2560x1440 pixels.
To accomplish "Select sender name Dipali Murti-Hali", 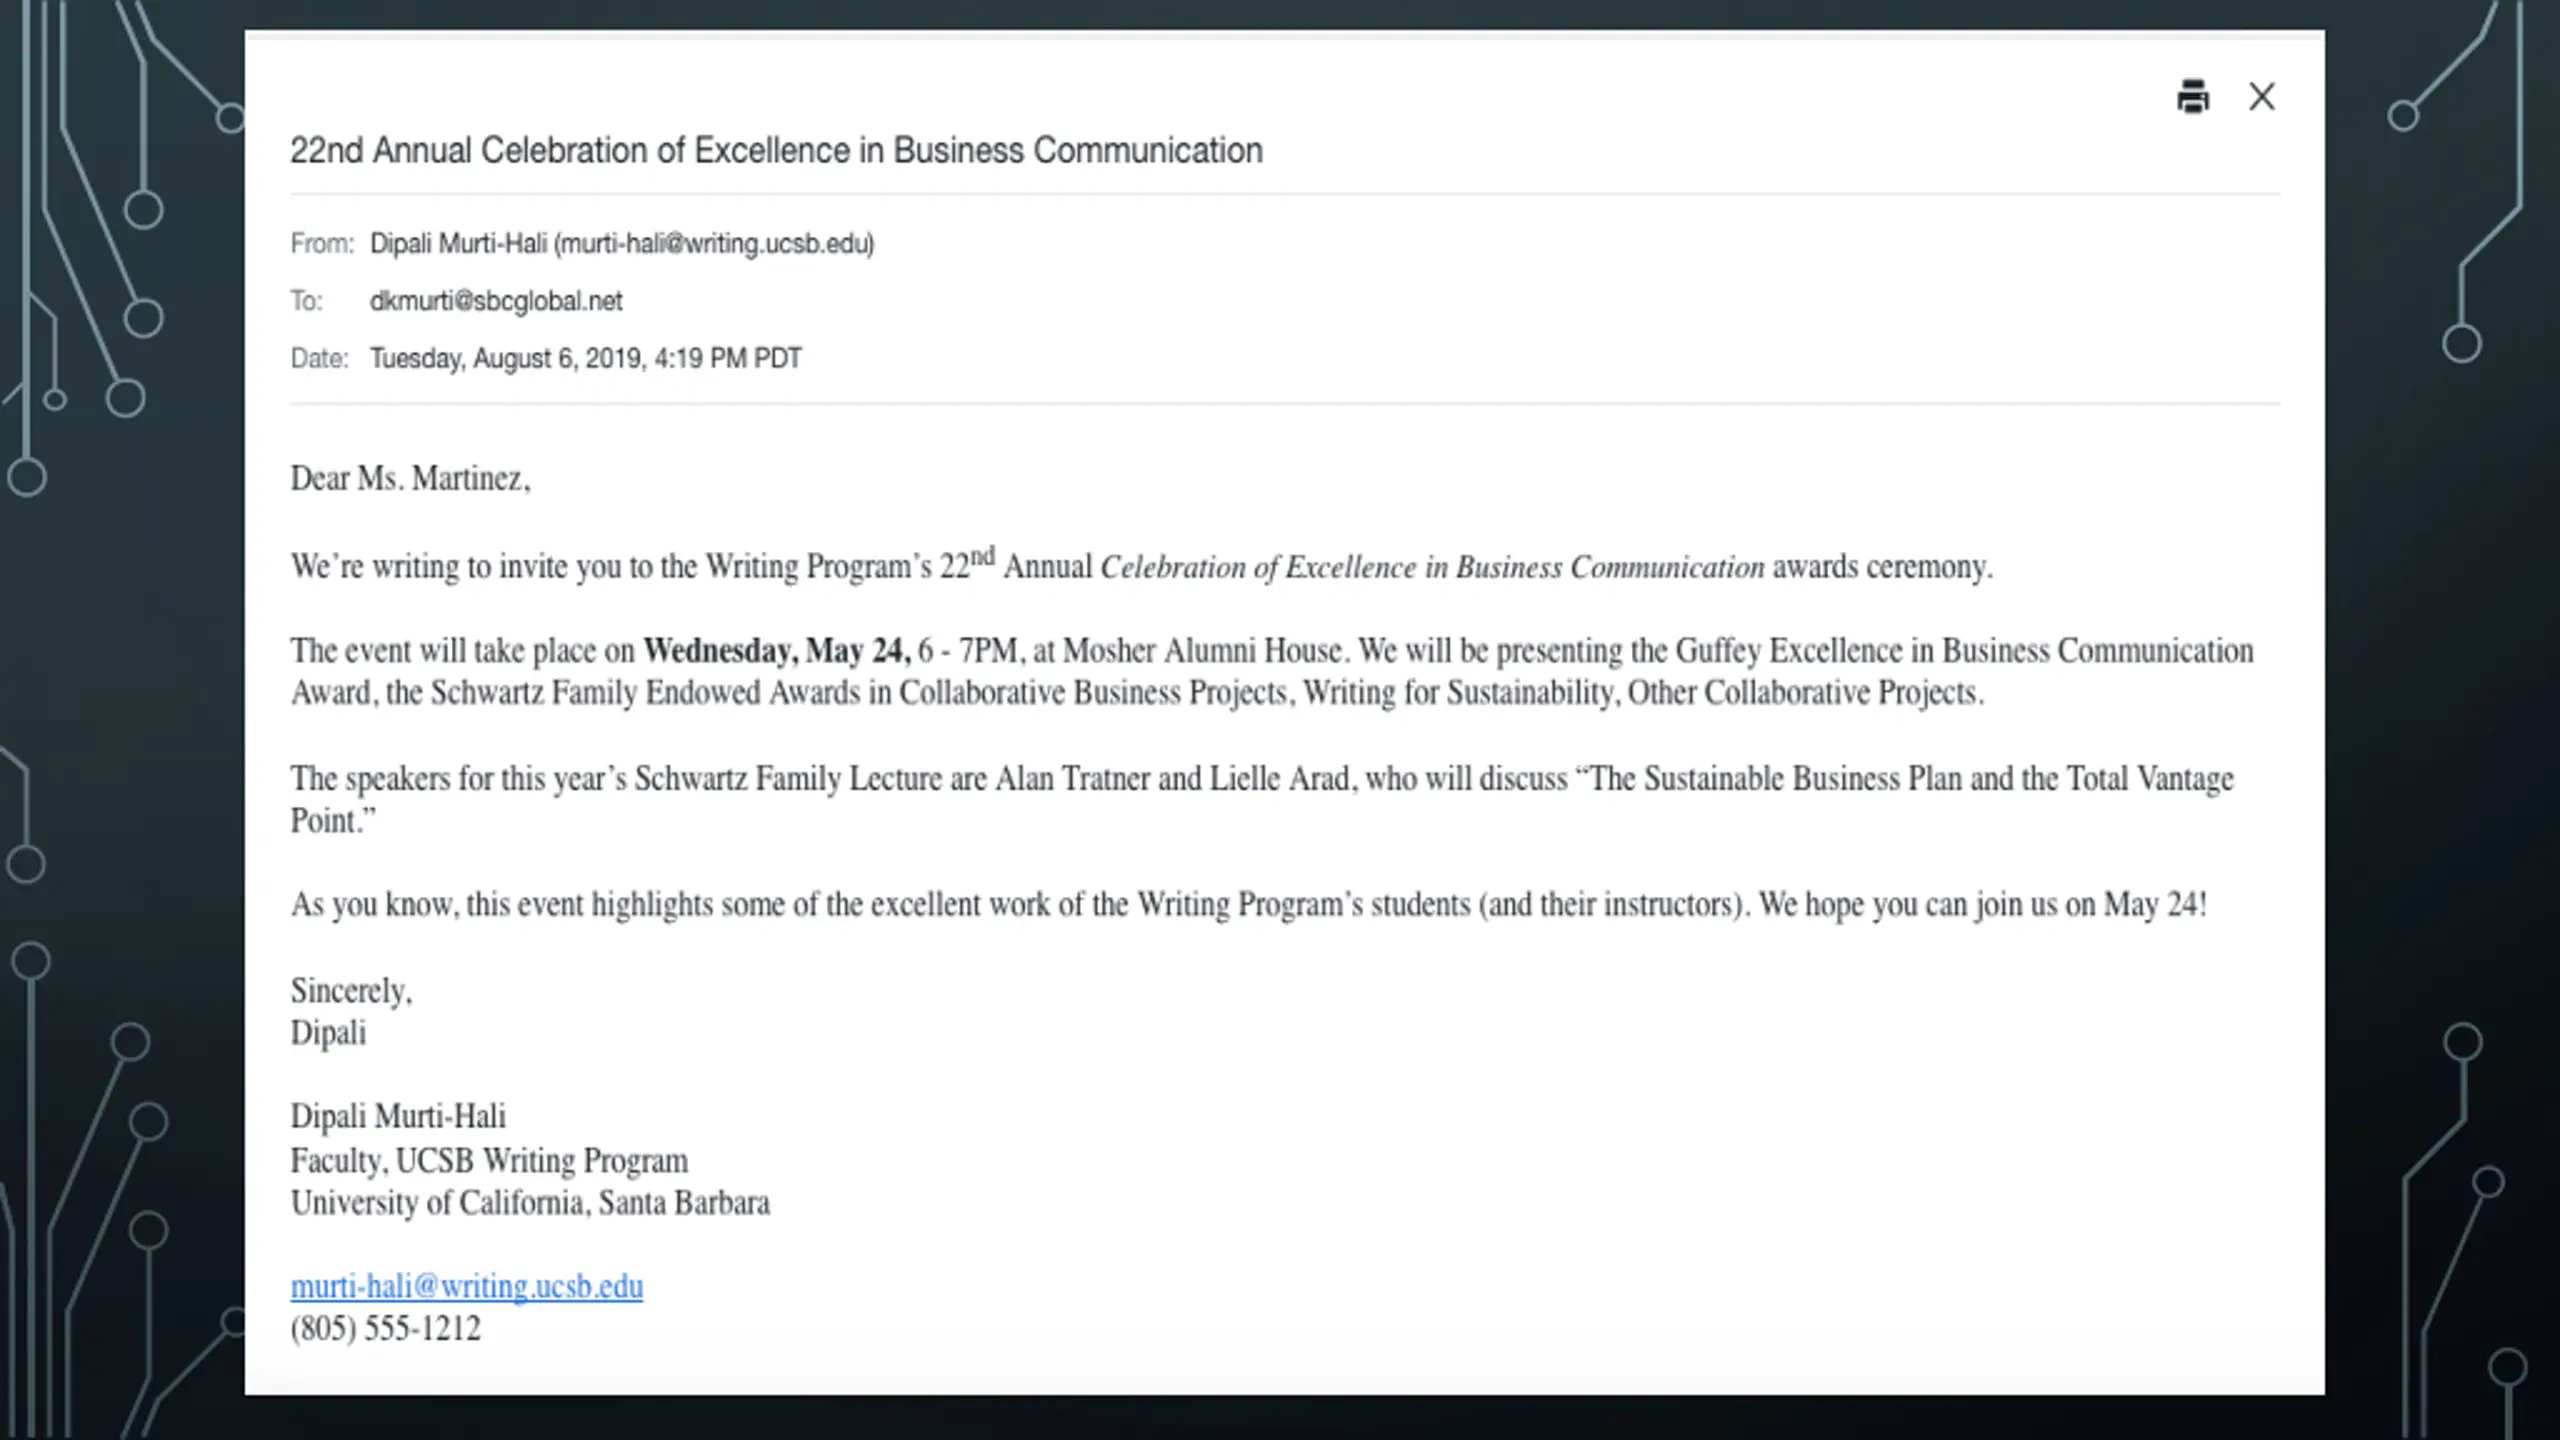I will point(458,244).
